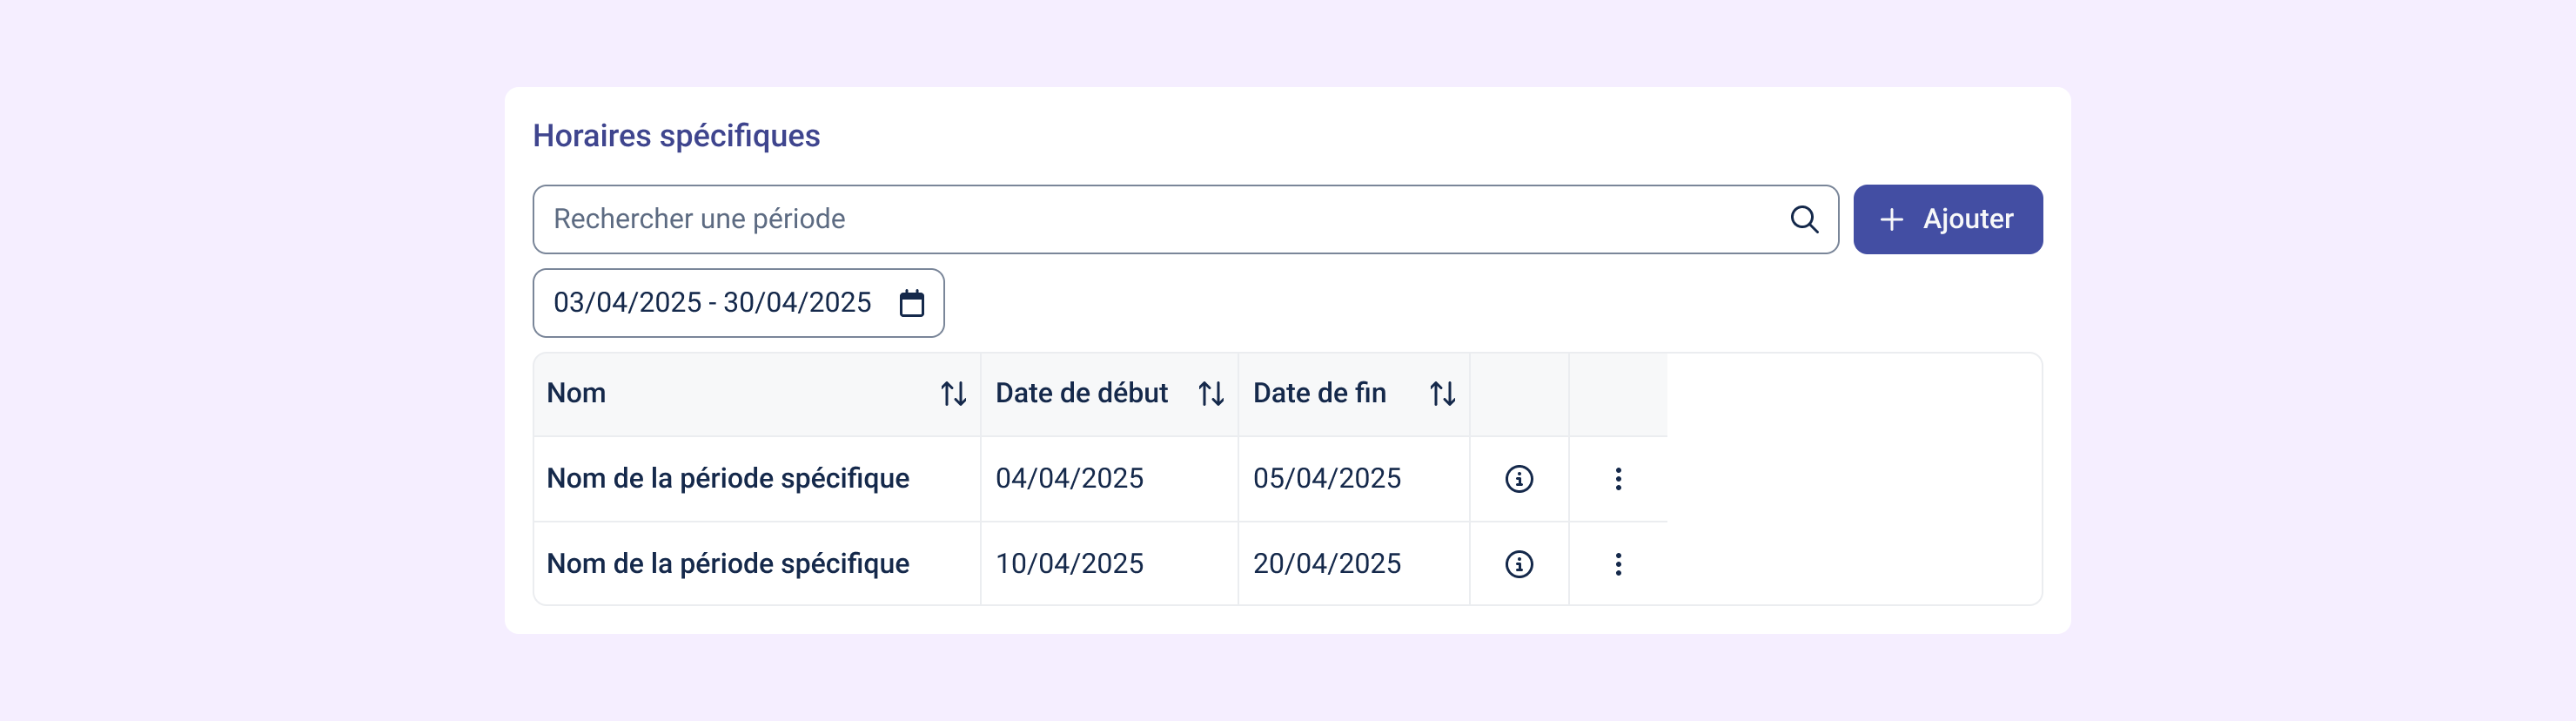This screenshot has height=721, width=2576.
Task: Show info for 10/04/2025 period
Action: 1518,564
